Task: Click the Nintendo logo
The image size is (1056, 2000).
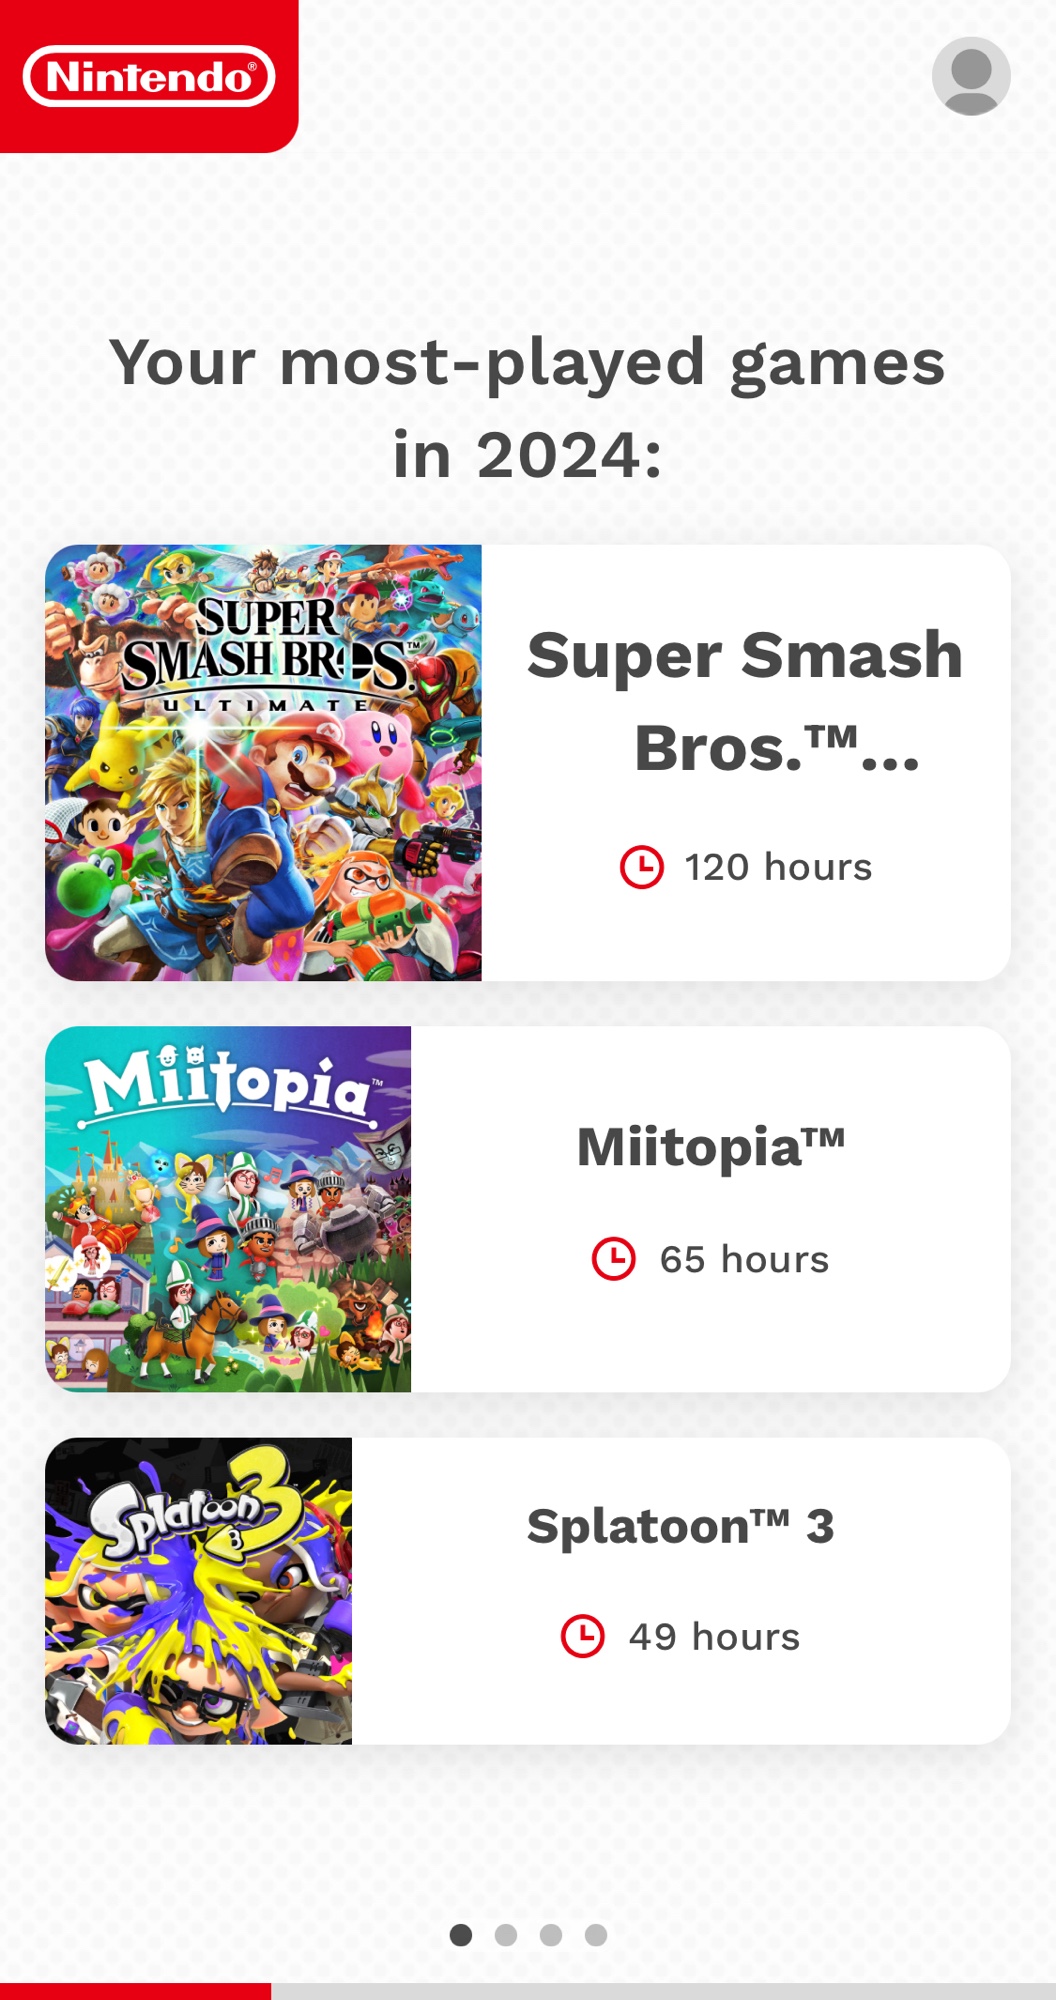Action: coord(148,76)
